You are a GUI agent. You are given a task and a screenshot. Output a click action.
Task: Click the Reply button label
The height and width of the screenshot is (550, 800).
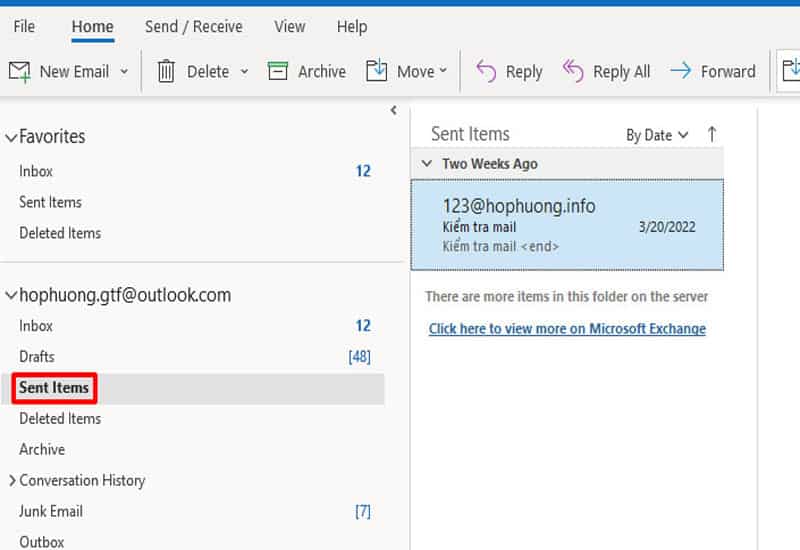(524, 72)
